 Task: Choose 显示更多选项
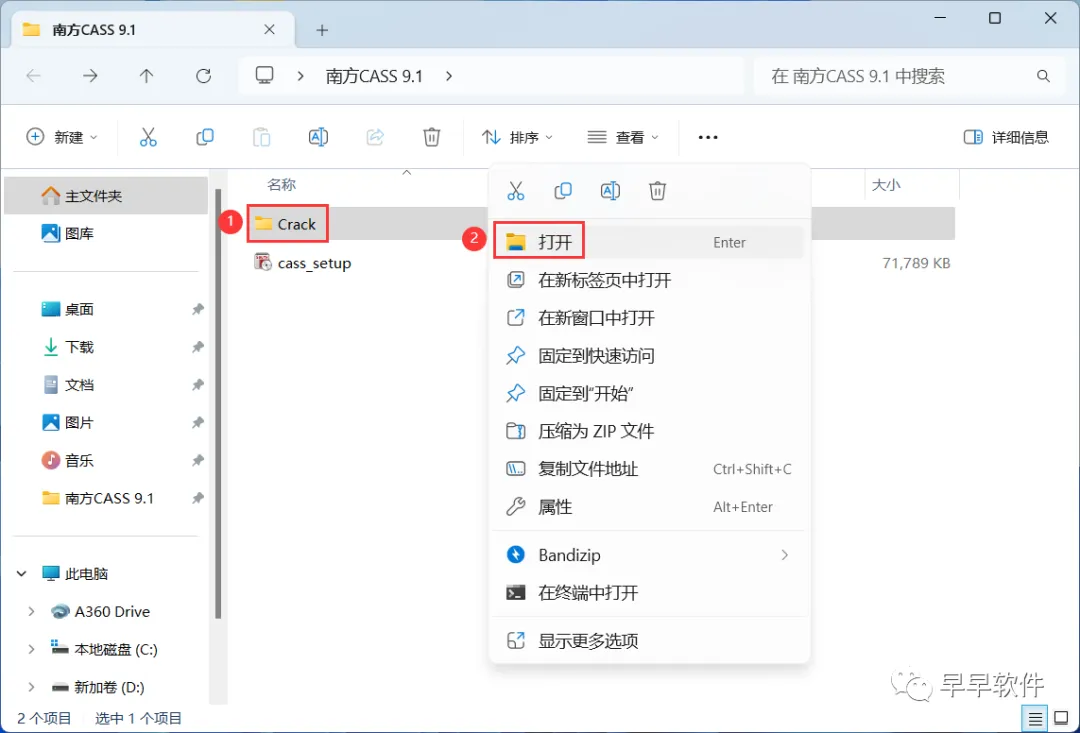point(649,641)
